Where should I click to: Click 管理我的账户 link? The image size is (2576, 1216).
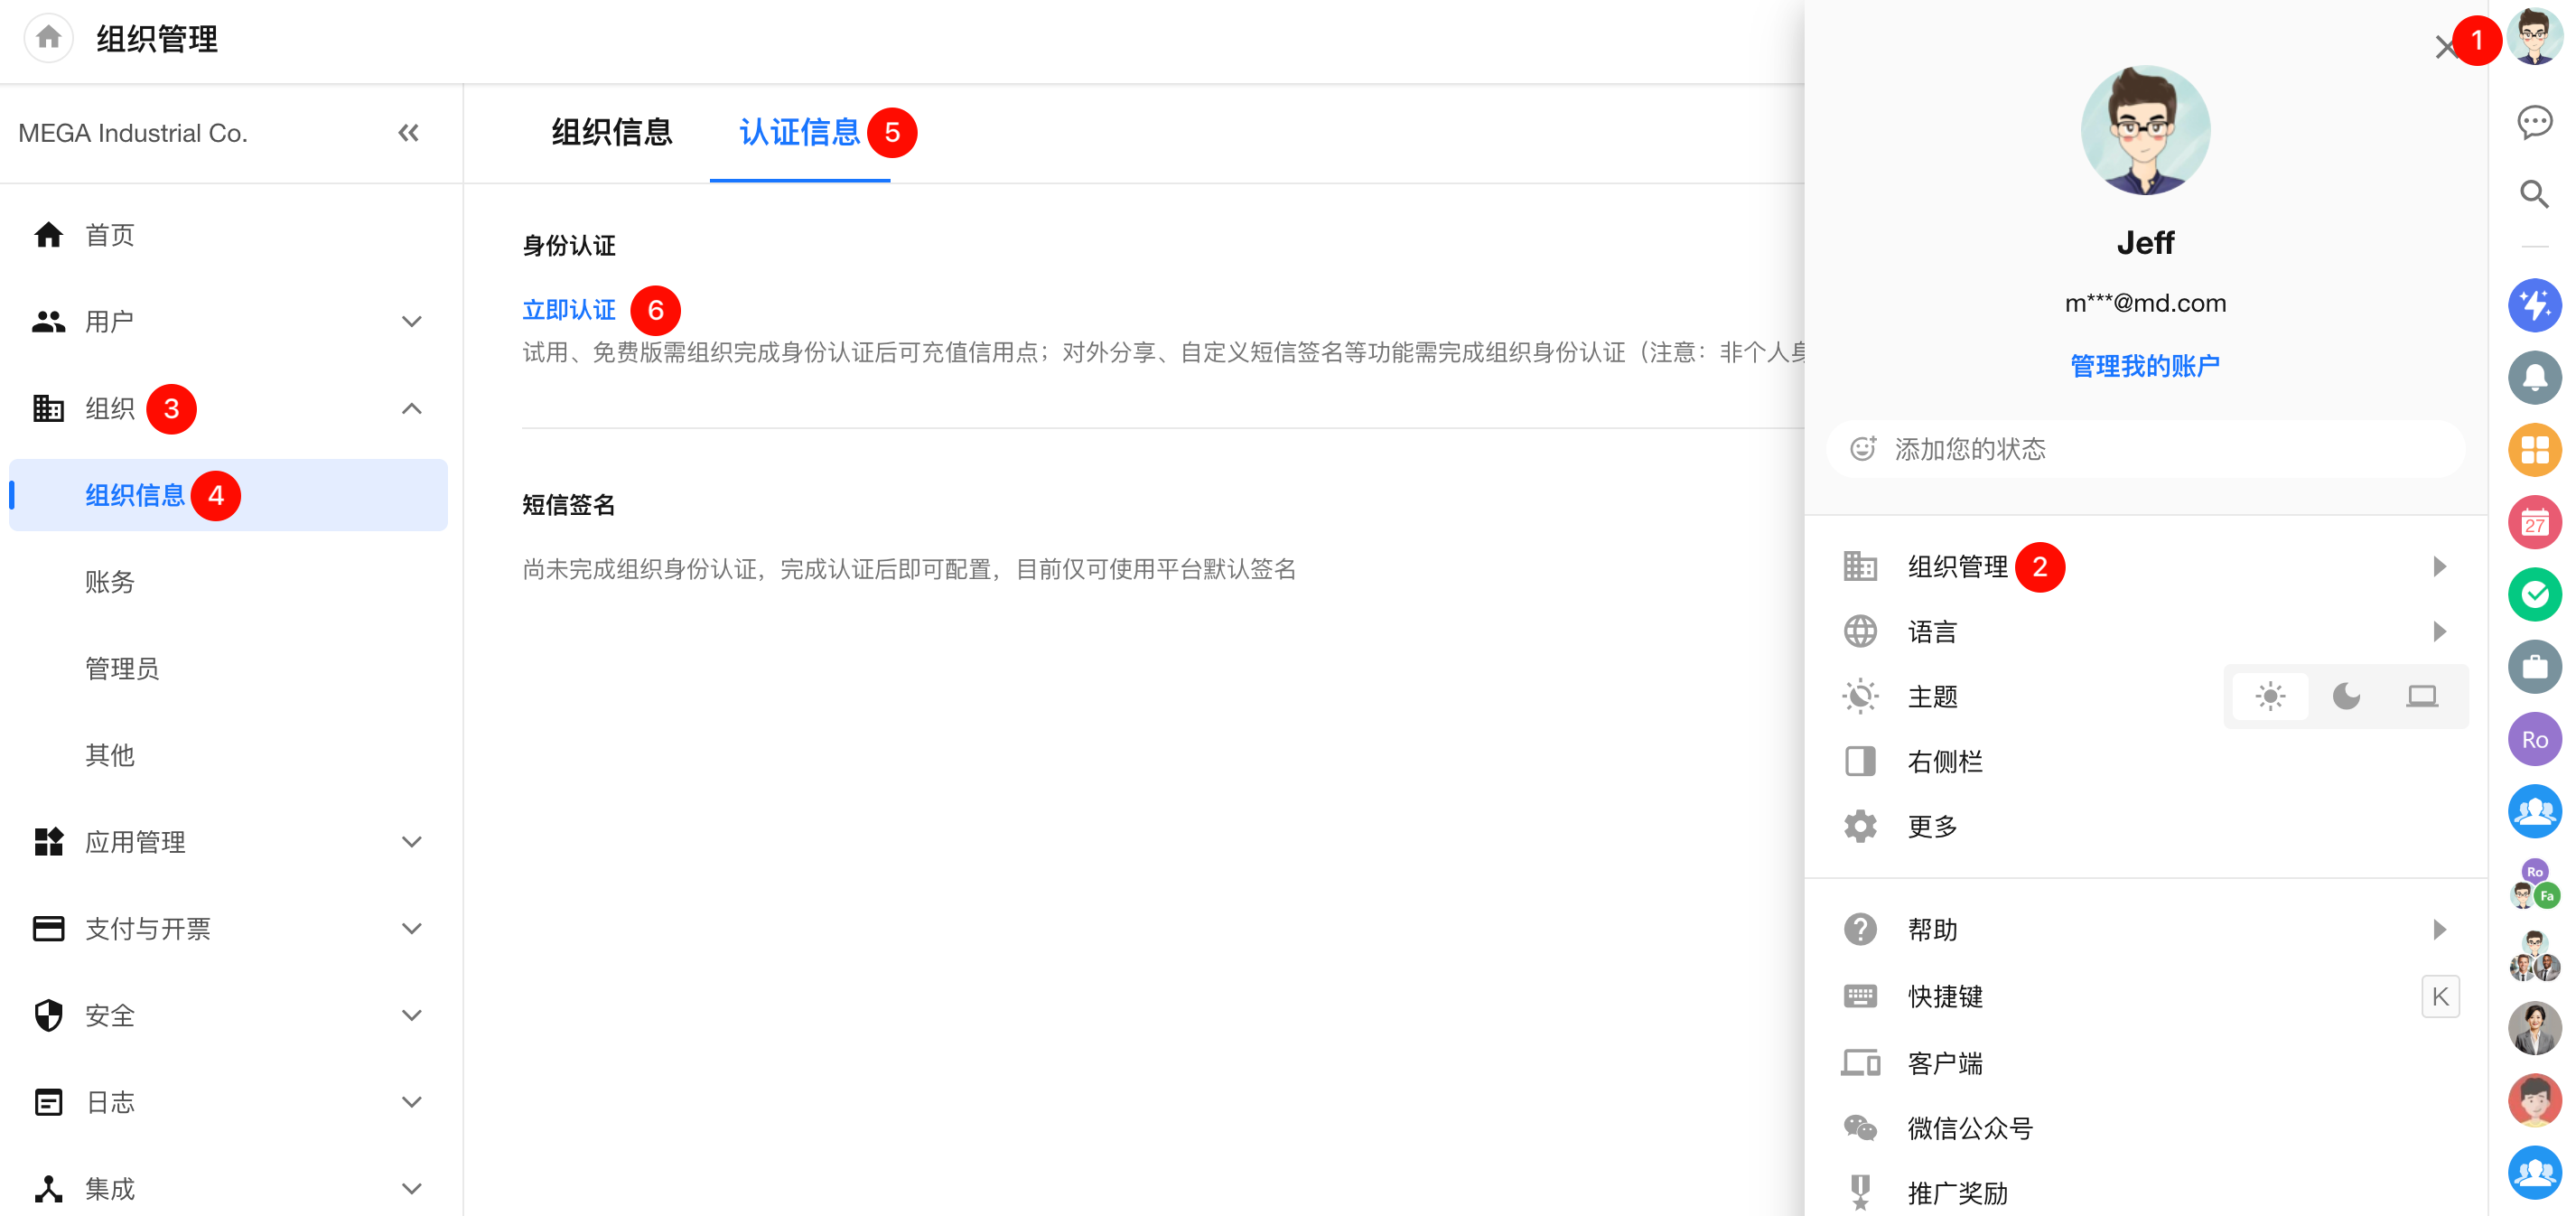tap(2145, 366)
